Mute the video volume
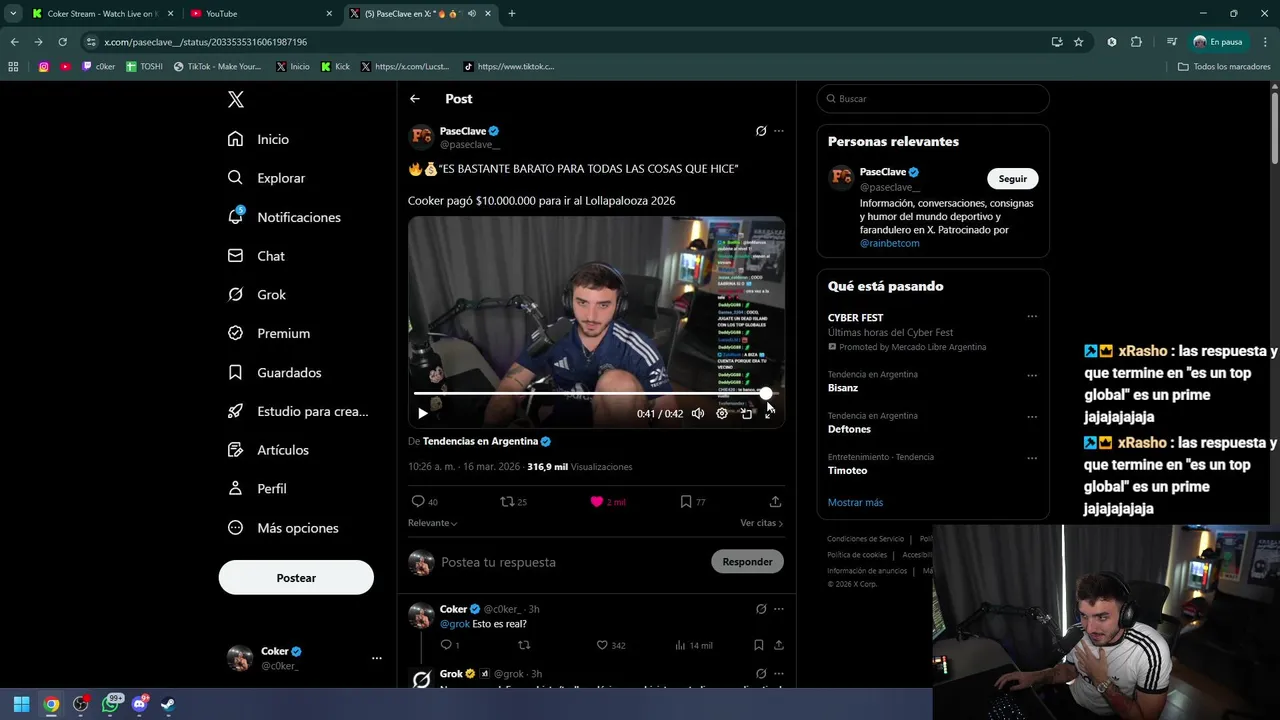 click(x=698, y=413)
